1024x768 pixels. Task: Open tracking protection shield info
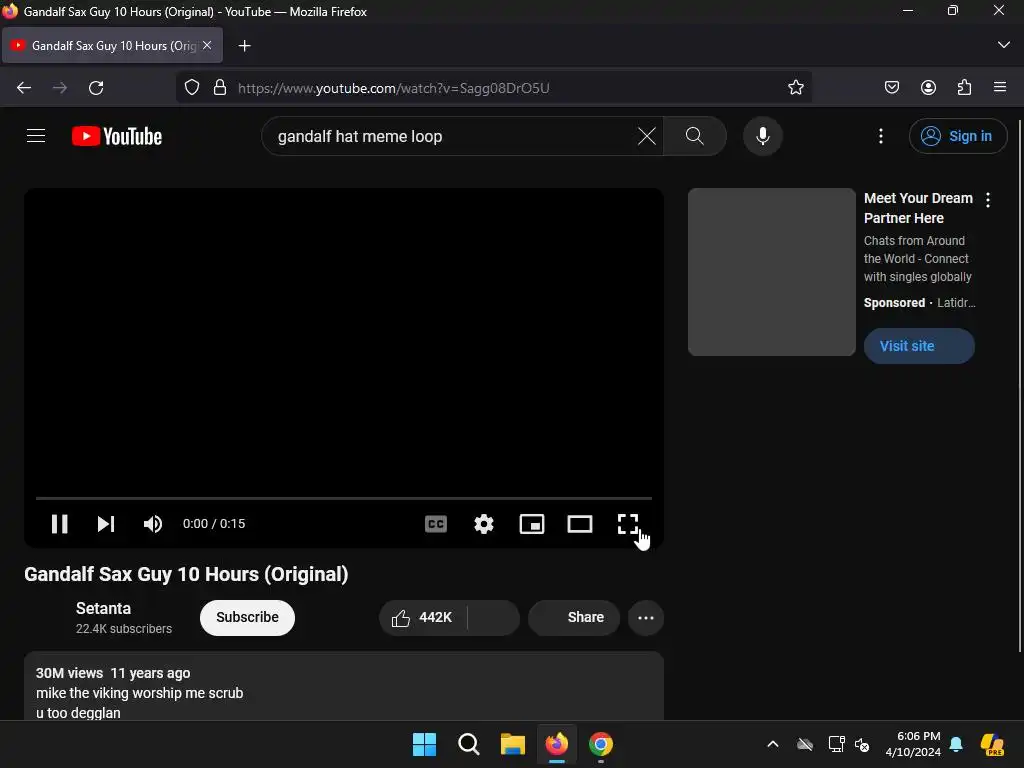(x=192, y=88)
